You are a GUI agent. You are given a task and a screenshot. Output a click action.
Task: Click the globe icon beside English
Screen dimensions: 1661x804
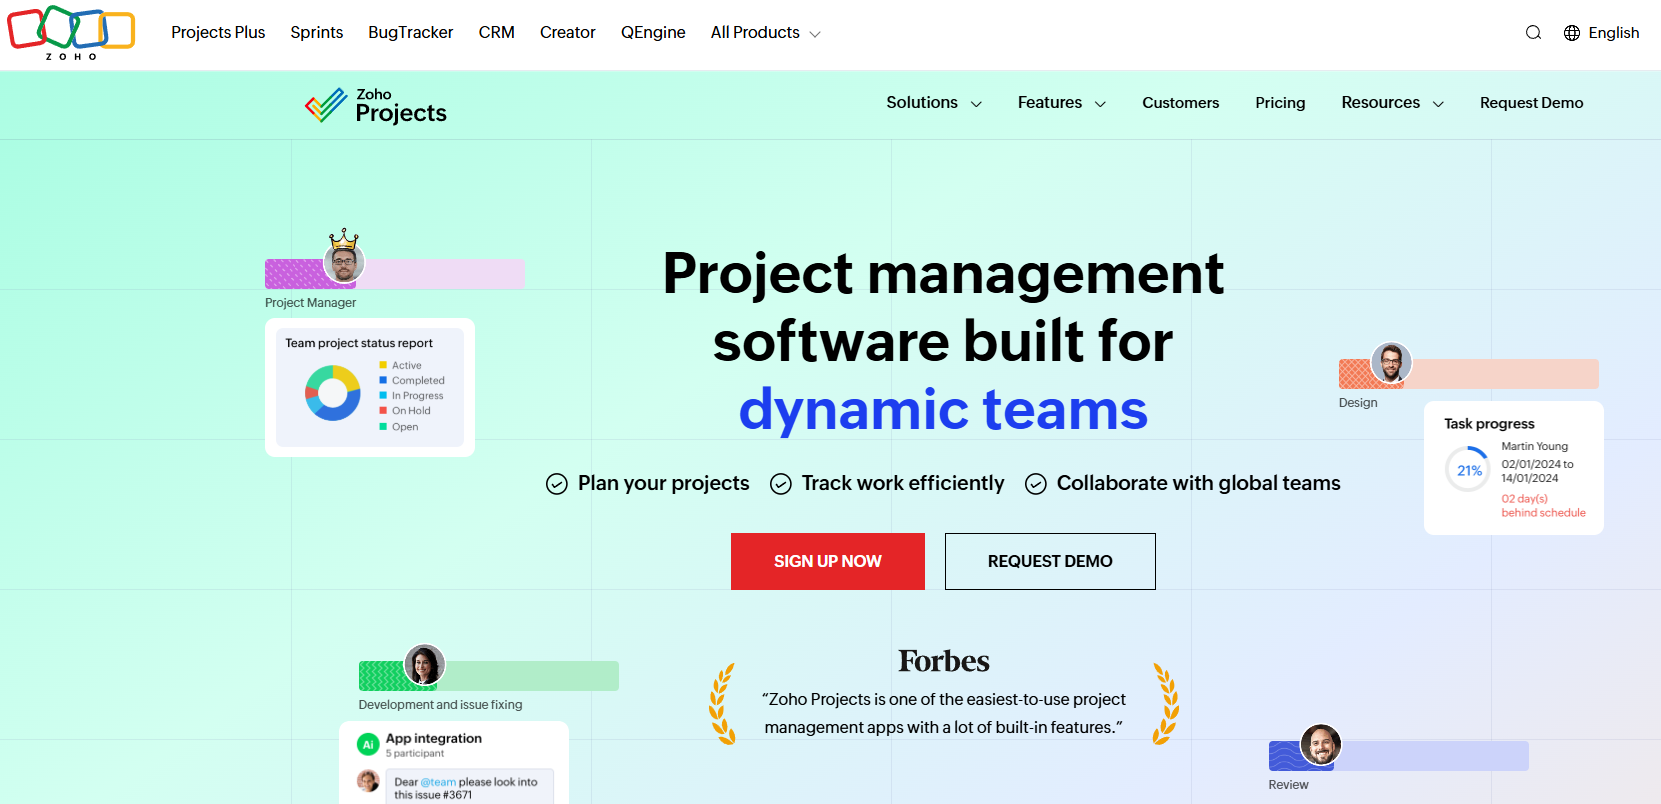(1572, 33)
